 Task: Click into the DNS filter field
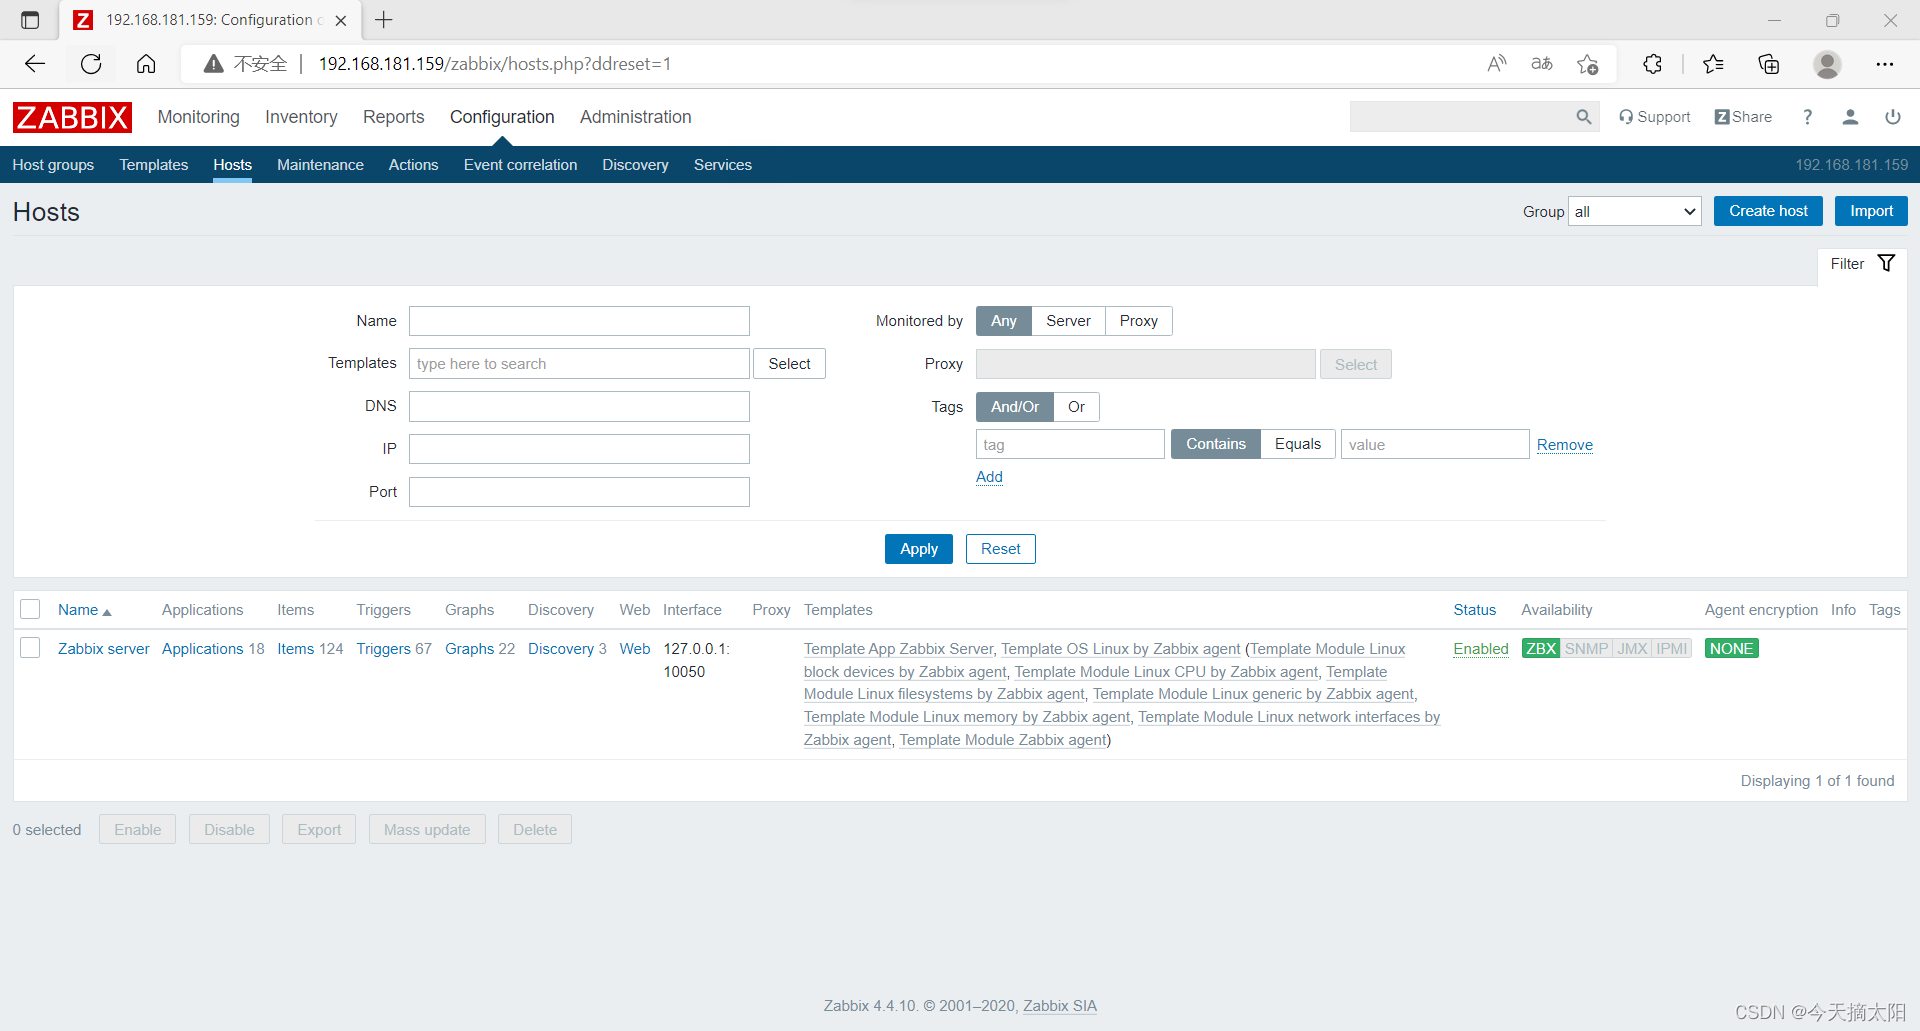pos(579,406)
